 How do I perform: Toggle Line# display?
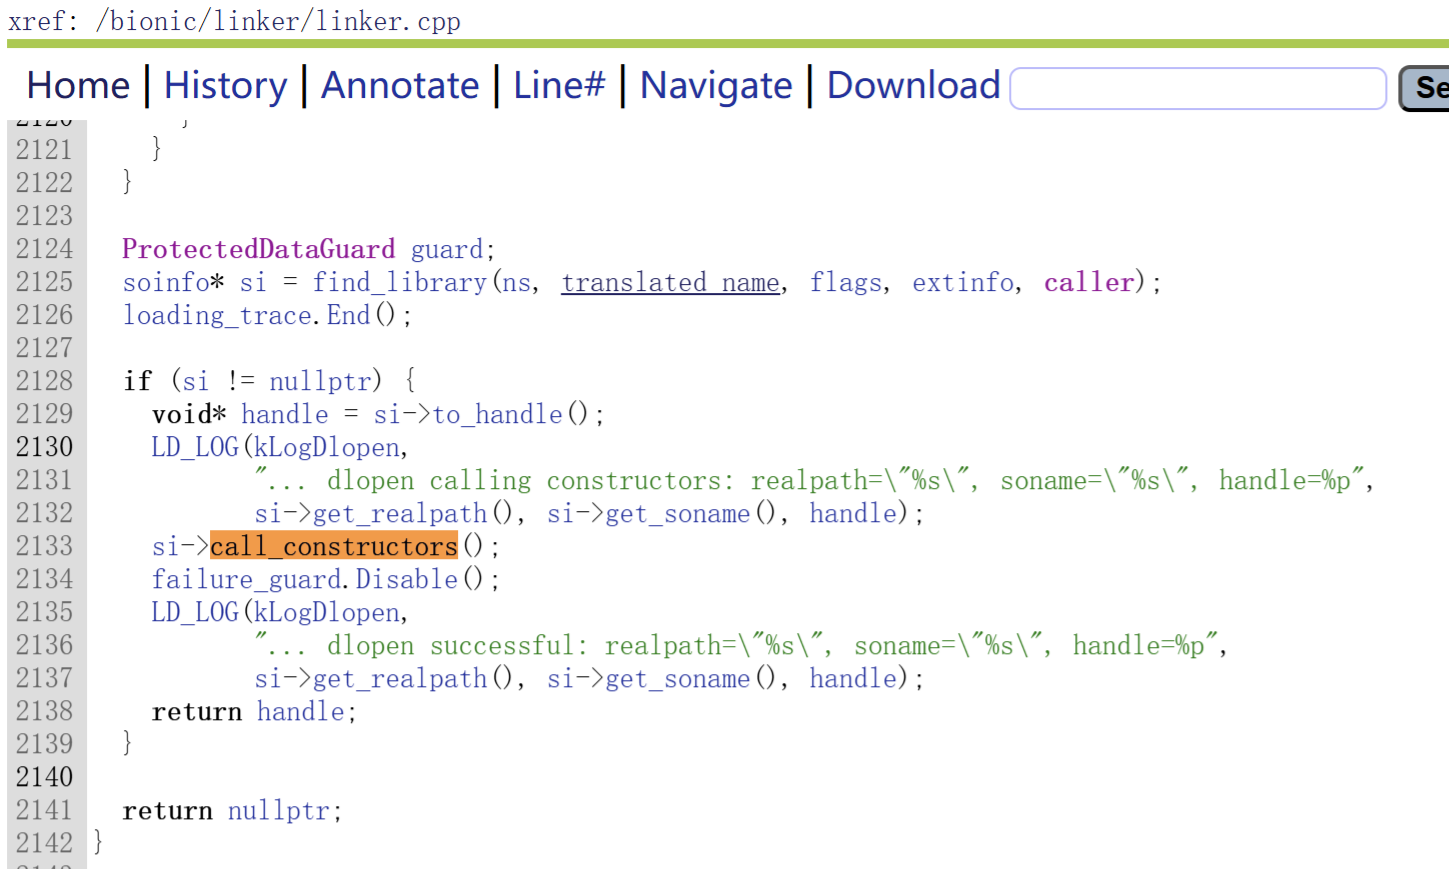pyautogui.click(x=559, y=86)
